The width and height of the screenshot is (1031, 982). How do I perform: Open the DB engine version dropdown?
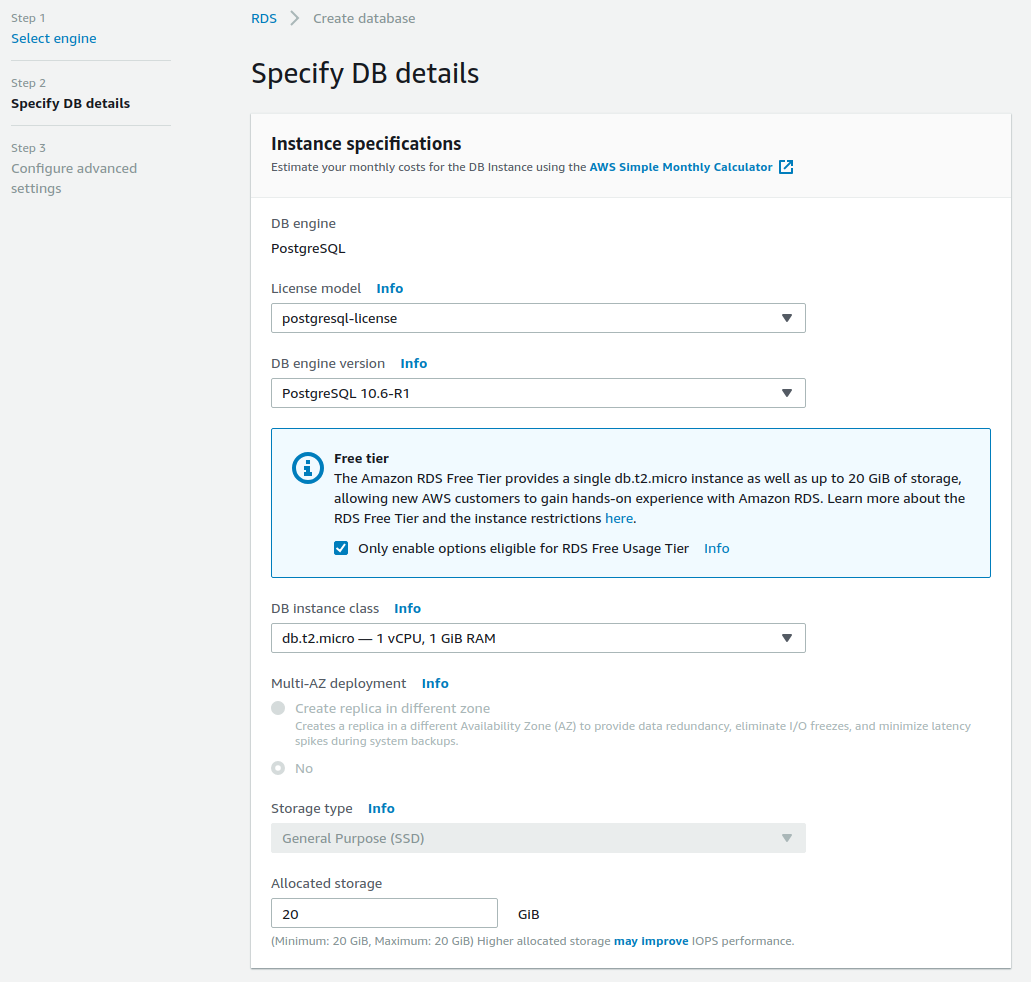tap(538, 393)
